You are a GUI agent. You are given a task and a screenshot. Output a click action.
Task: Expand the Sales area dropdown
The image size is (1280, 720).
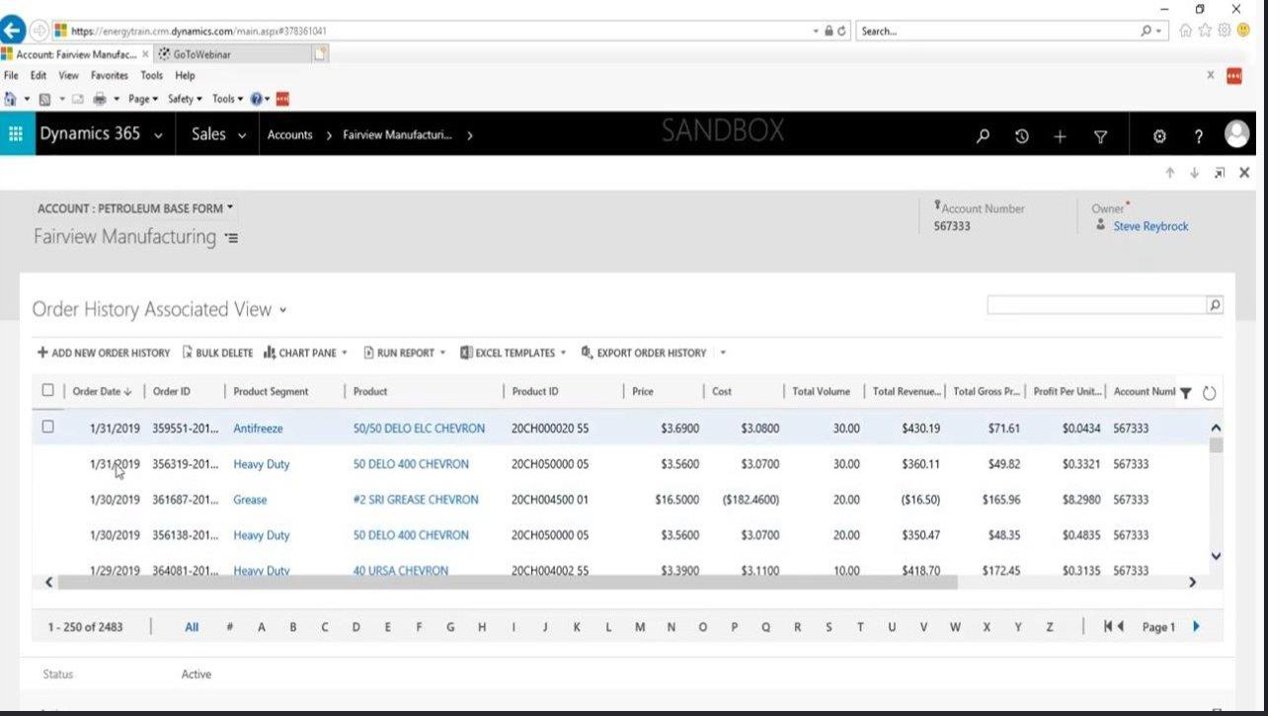242,135
